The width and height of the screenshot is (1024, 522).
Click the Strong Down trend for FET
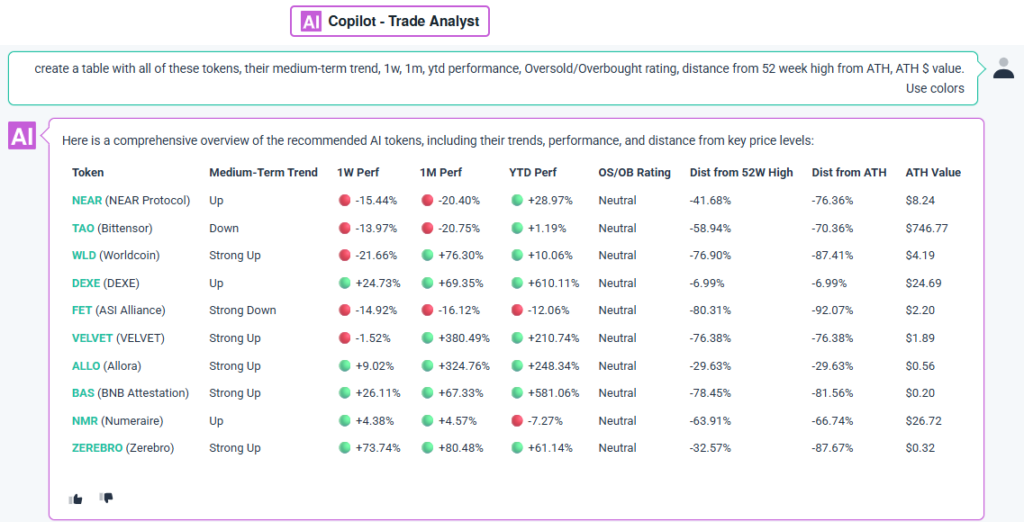(242, 310)
